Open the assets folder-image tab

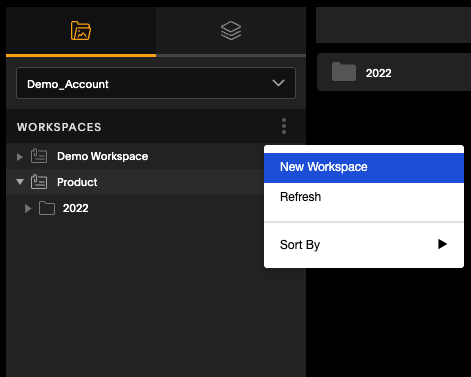(x=81, y=31)
